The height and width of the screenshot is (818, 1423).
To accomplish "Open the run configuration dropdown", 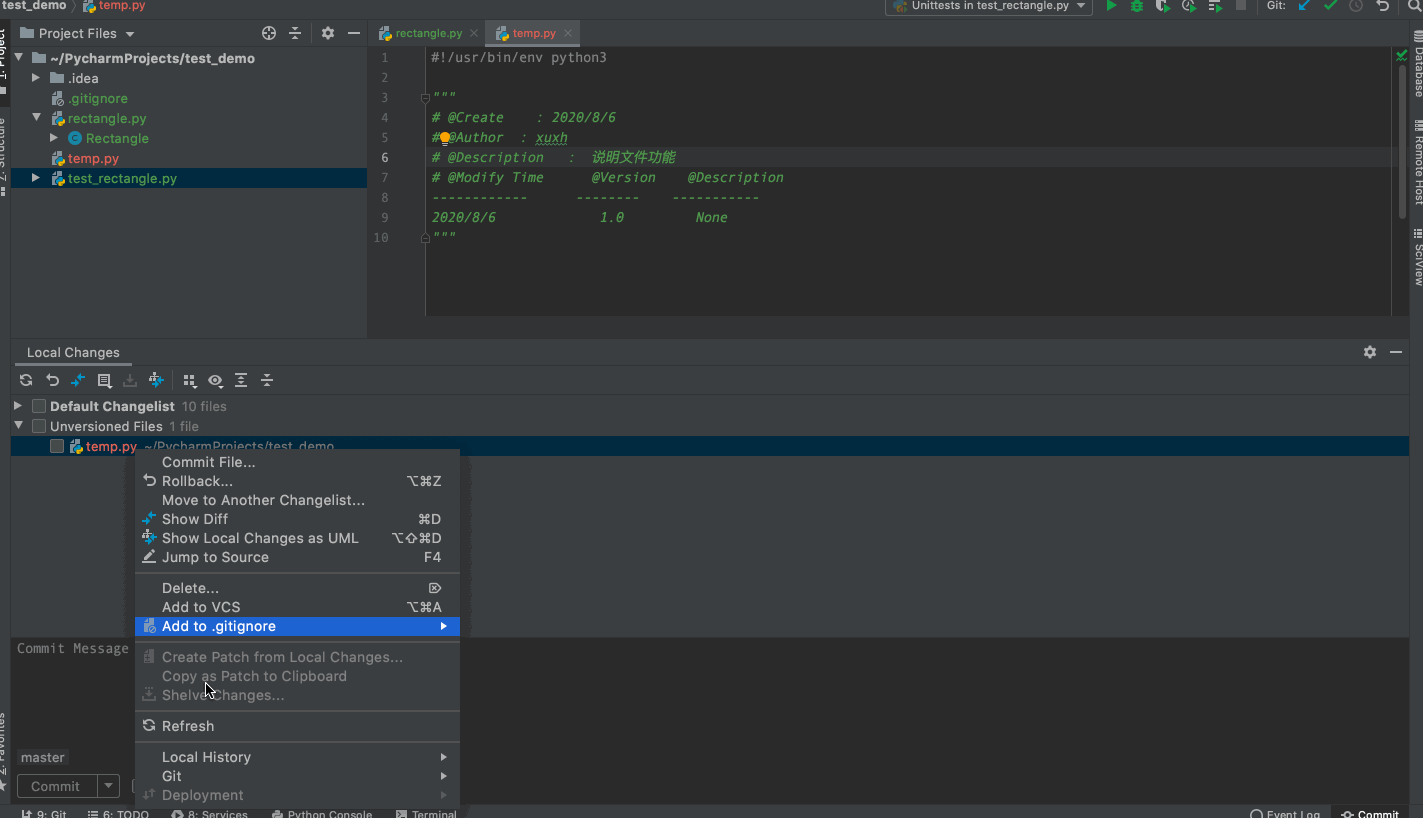I will click(x=1082, y=6).
